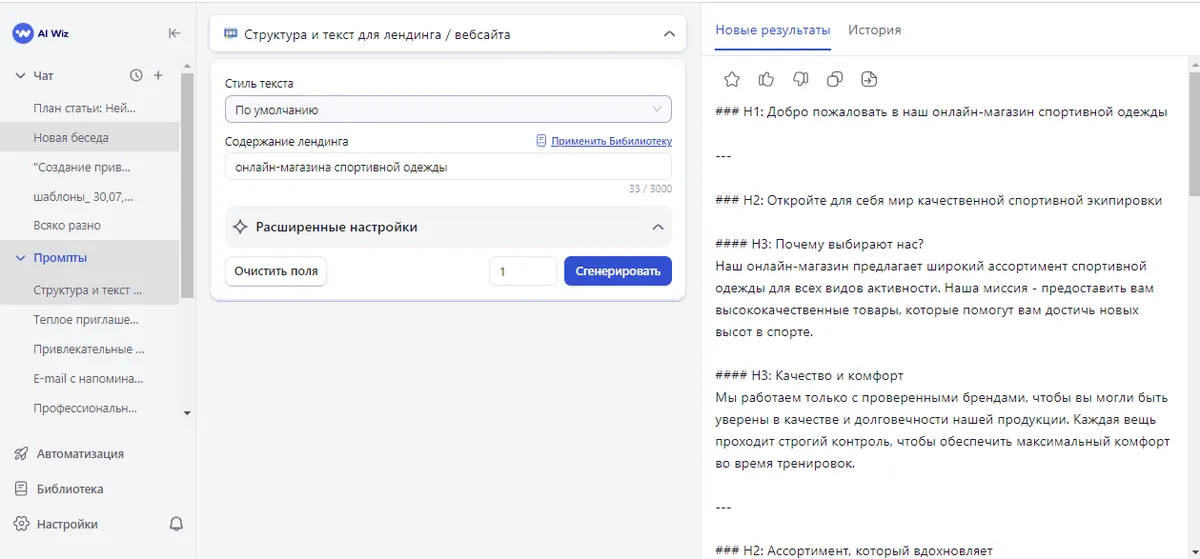Click the Стиль текста label
1200x559 pixels.
259,84
